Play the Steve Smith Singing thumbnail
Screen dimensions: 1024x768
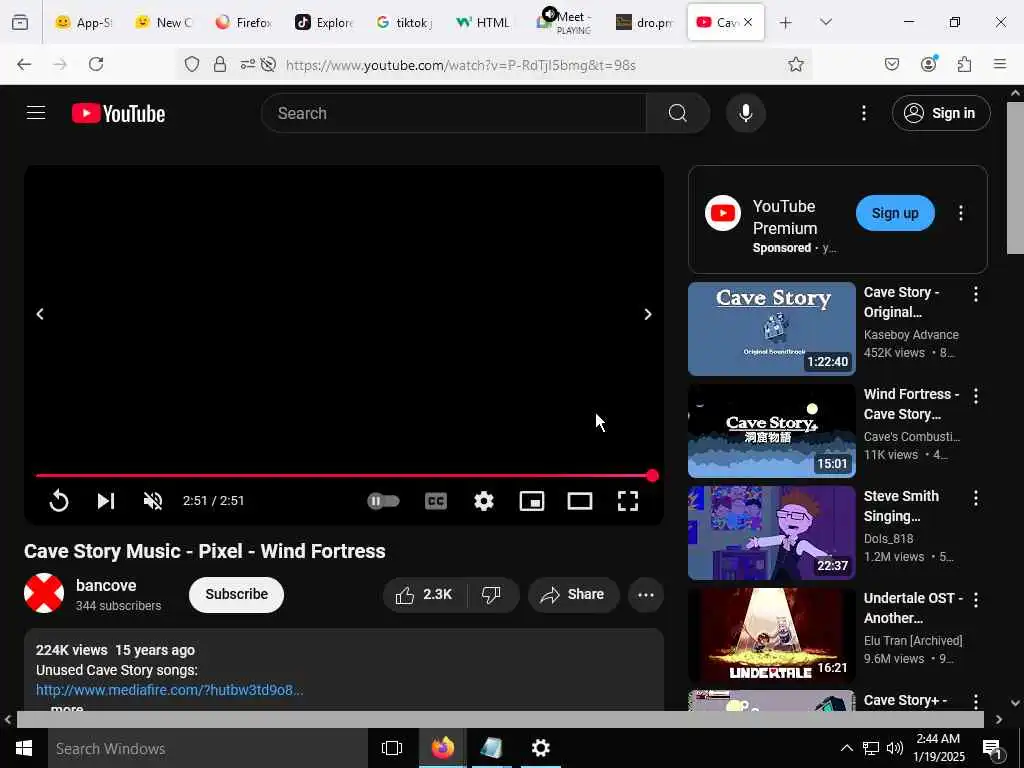point(771,533)
